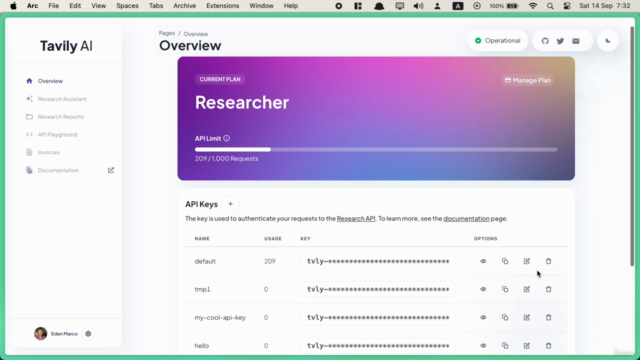Click the page scrollbar thumb
This screenshot has height=360, width=640.
click(x=632, y=146)
